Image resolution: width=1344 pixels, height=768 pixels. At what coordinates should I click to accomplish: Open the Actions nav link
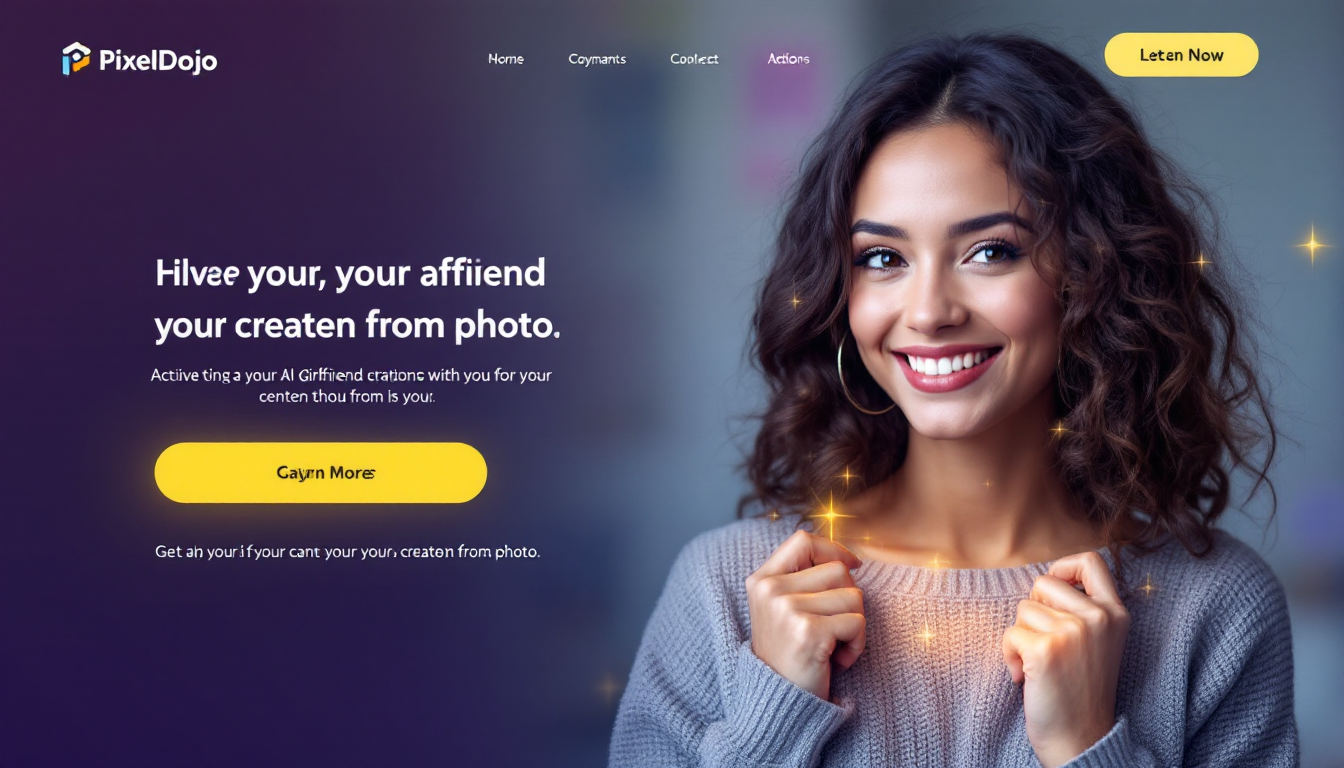coord(788,59)
